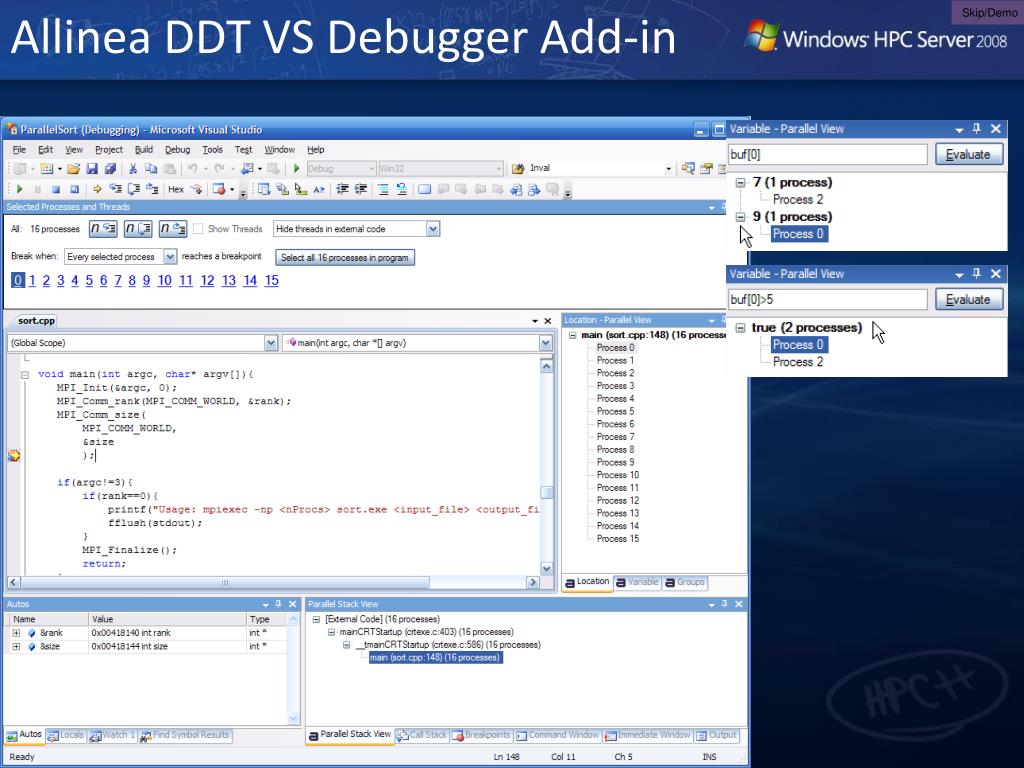Switch to the Locals tab
This screenshot has width=1024, height=768.
66,735
